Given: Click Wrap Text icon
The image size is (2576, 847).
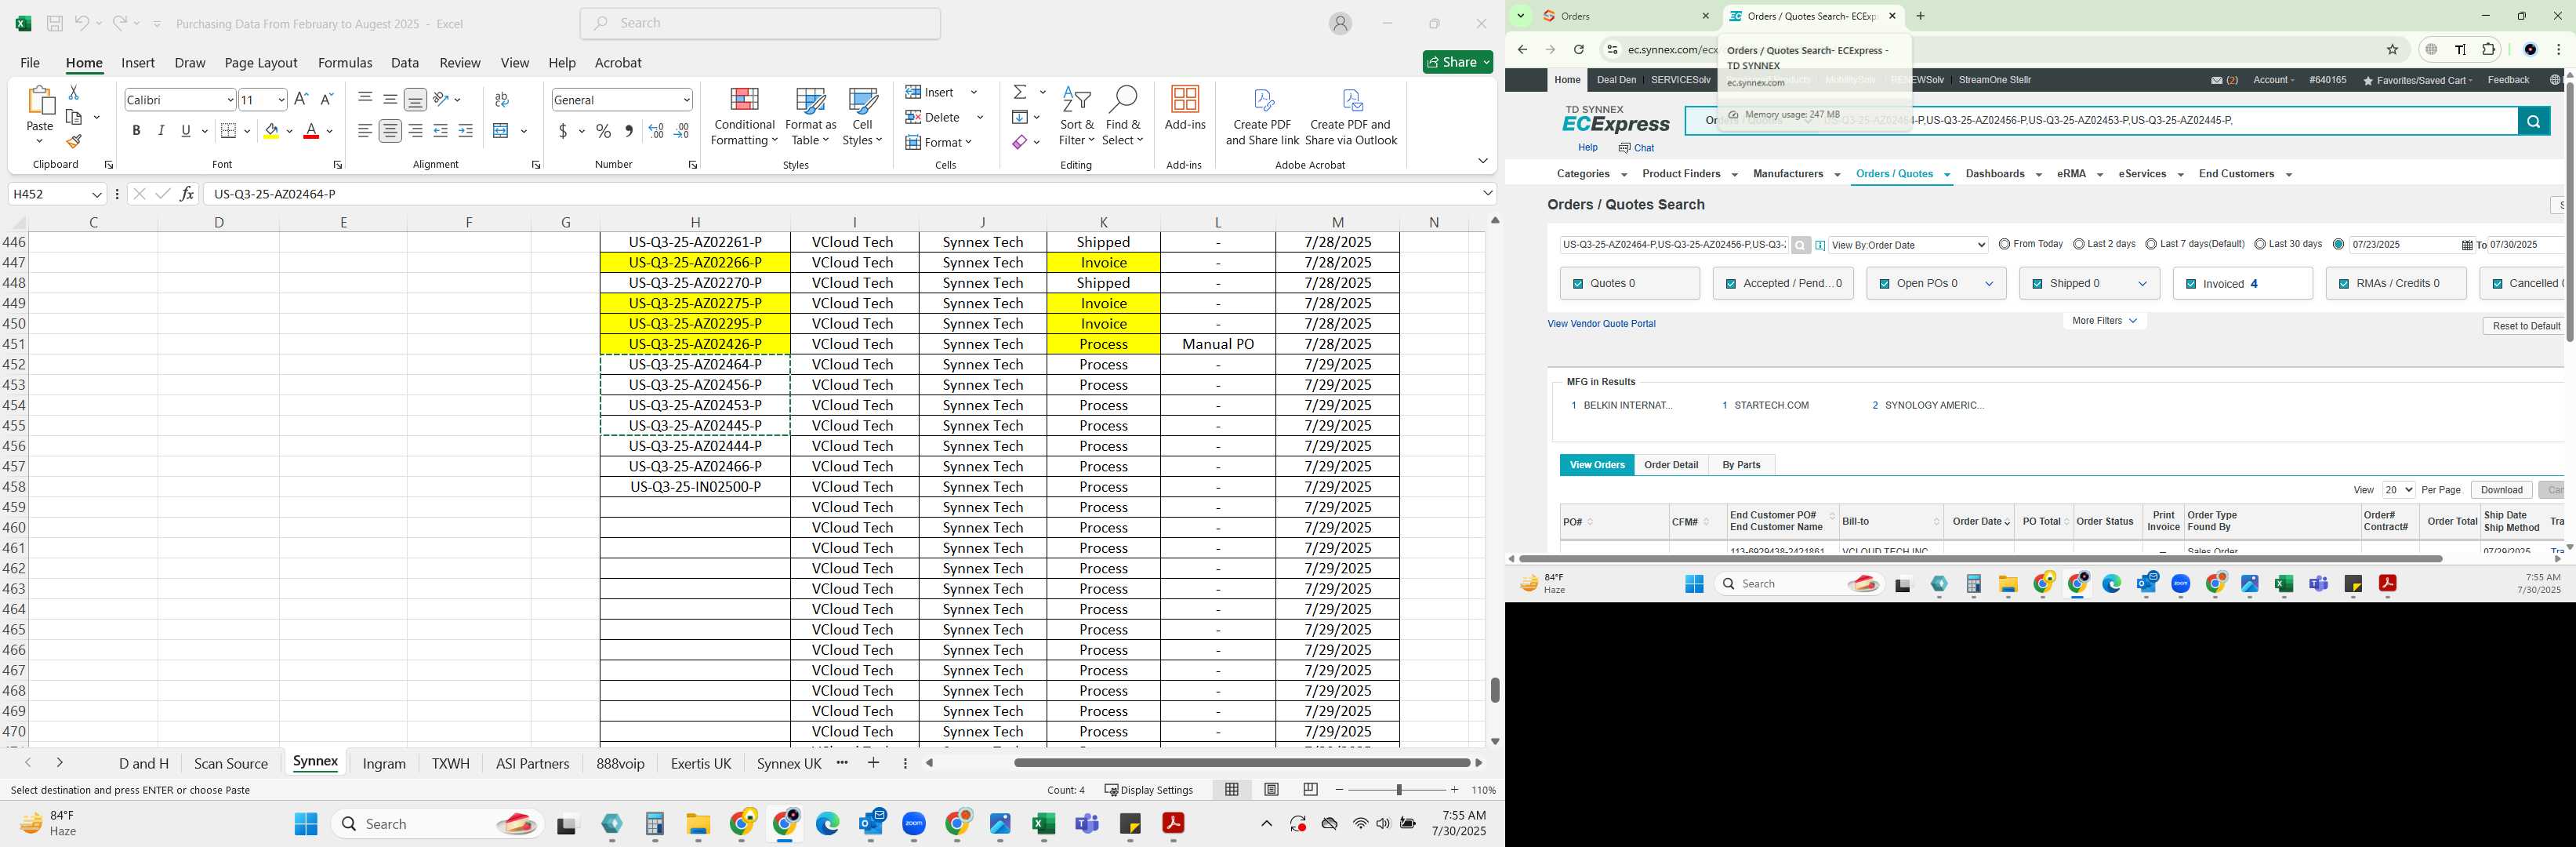Looking at the screenshot, I should point(502,99).
